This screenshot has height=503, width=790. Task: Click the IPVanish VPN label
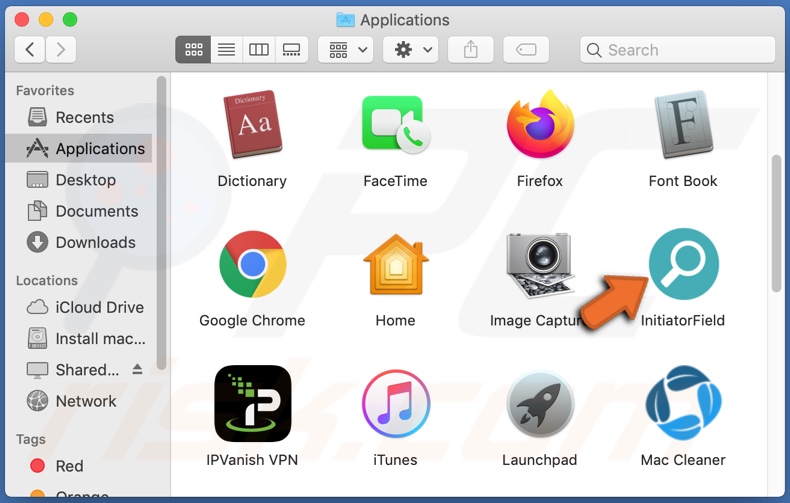point(252,460)
